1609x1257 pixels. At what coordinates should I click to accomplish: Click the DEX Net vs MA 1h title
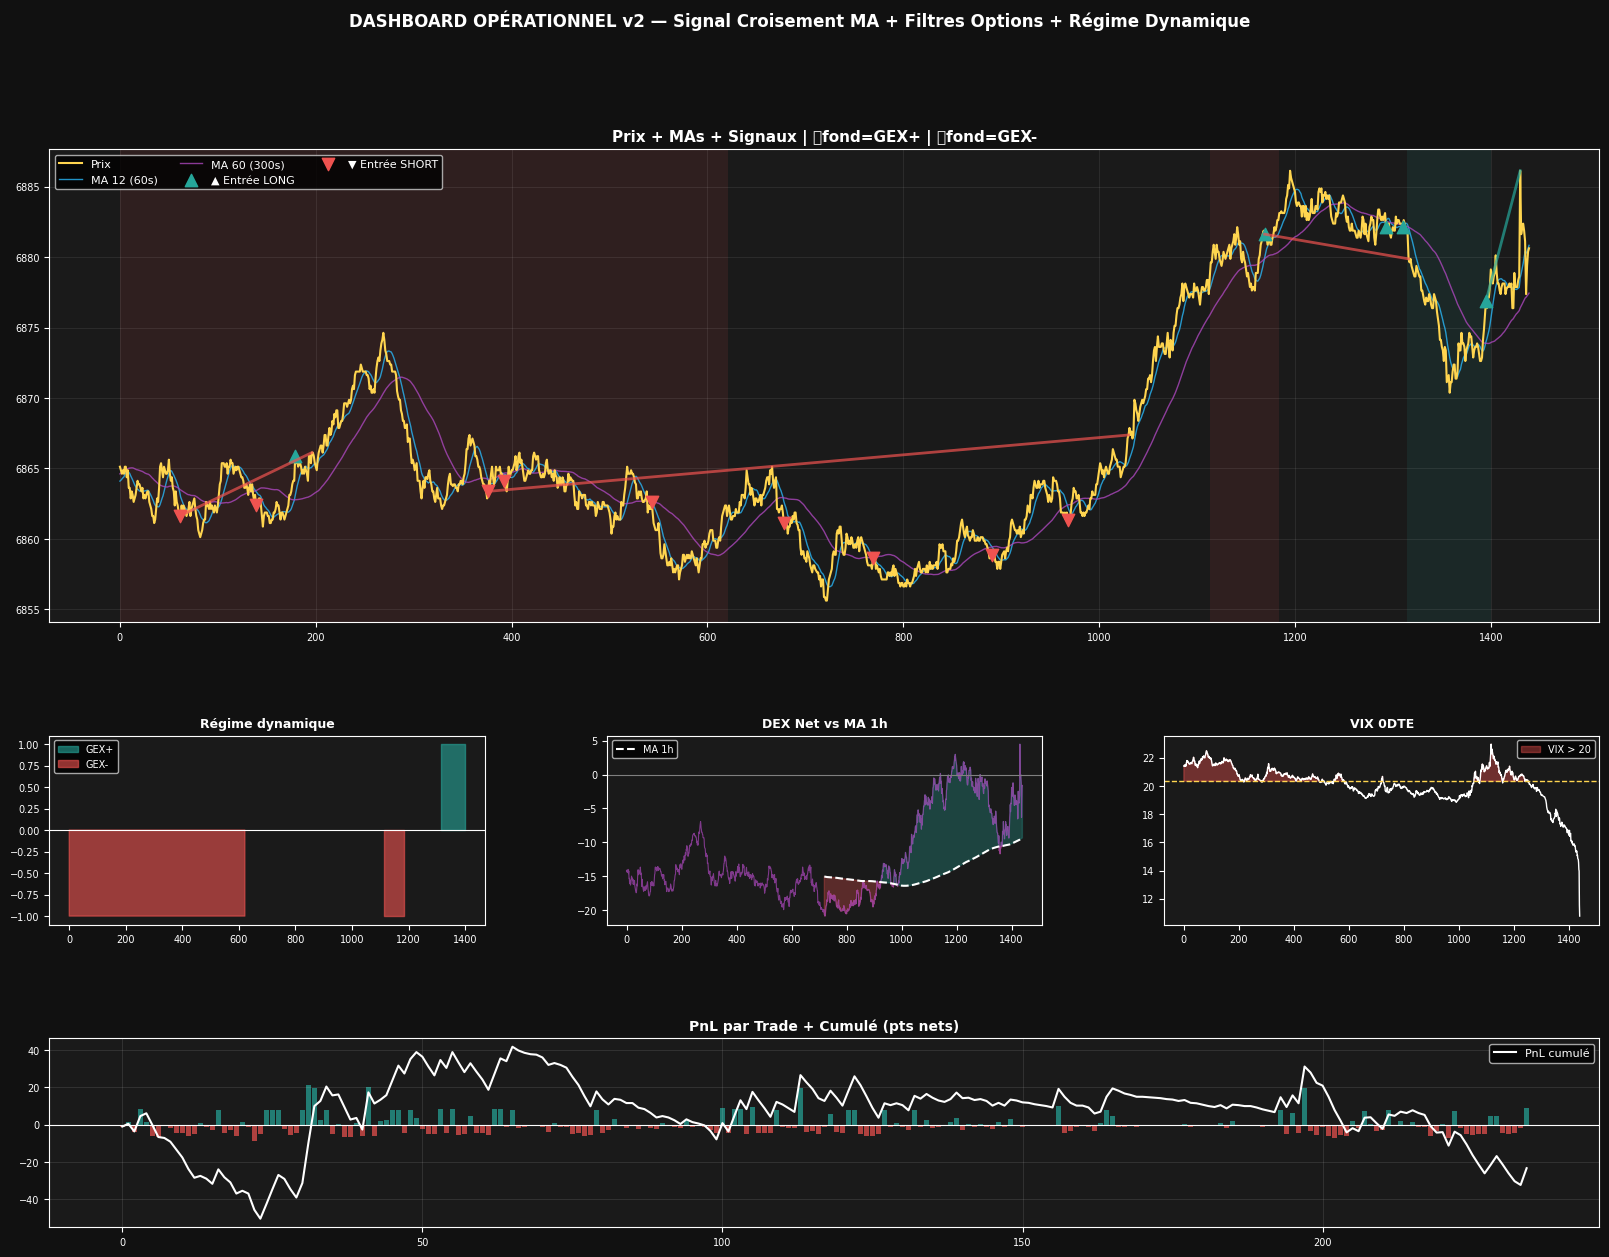pyautogui.click(x=824, y=724)
